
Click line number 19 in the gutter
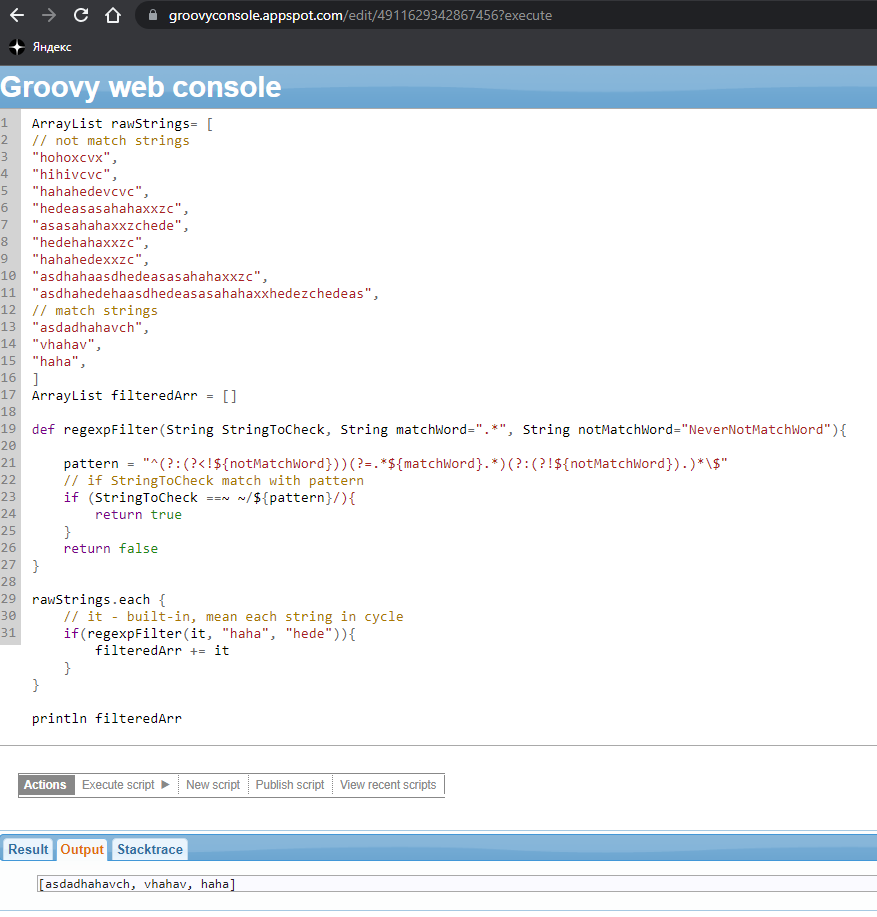click(x=8, y=429)
